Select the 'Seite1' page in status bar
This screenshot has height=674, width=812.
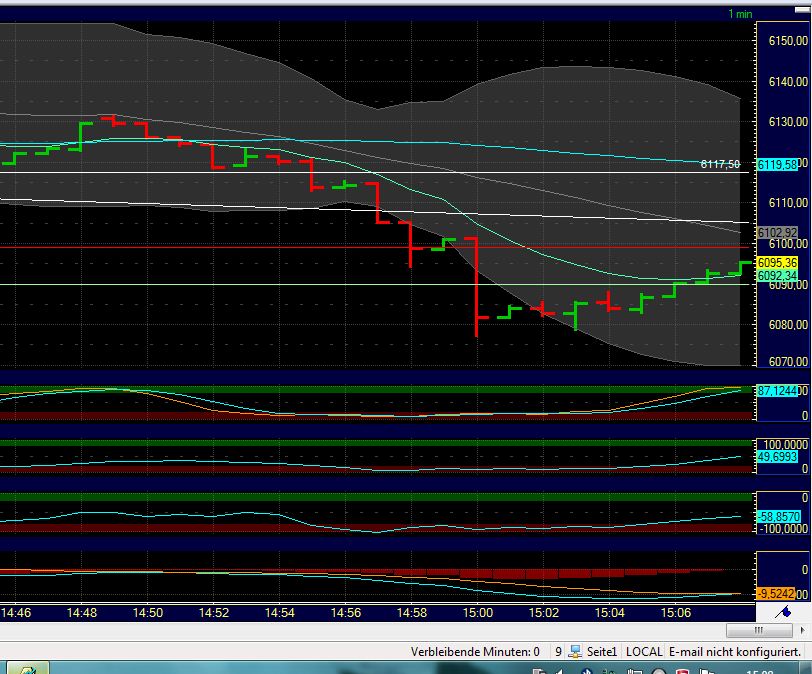[601, 651]
